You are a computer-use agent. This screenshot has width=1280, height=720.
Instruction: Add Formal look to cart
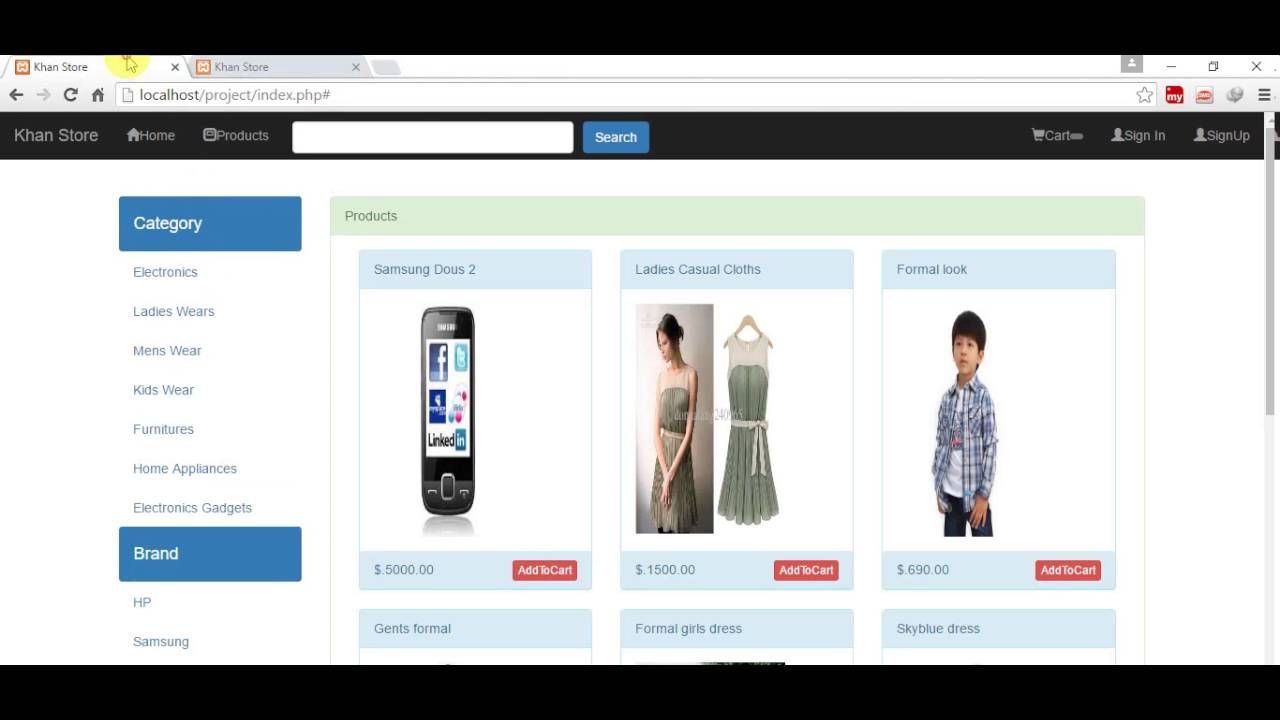(1068, 570)
